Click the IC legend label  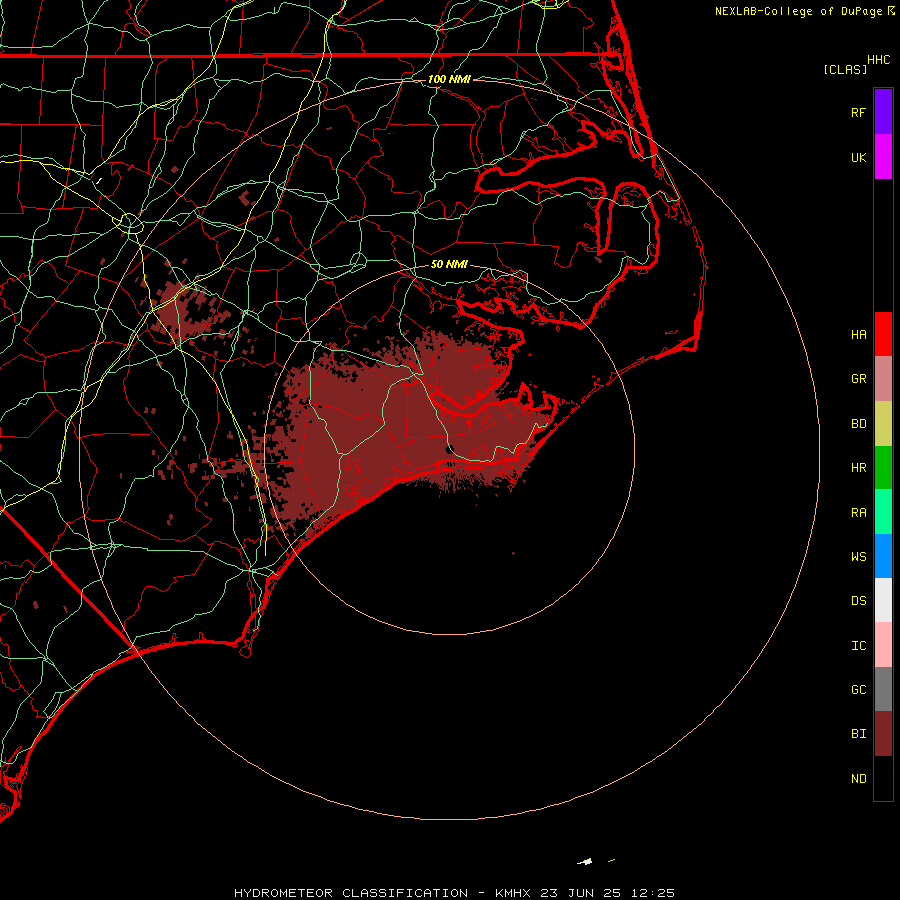[858, 646]
